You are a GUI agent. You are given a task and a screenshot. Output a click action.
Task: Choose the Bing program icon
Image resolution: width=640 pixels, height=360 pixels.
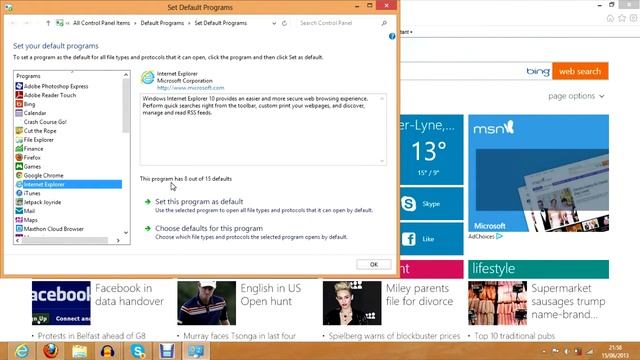(x=19, y=104)
